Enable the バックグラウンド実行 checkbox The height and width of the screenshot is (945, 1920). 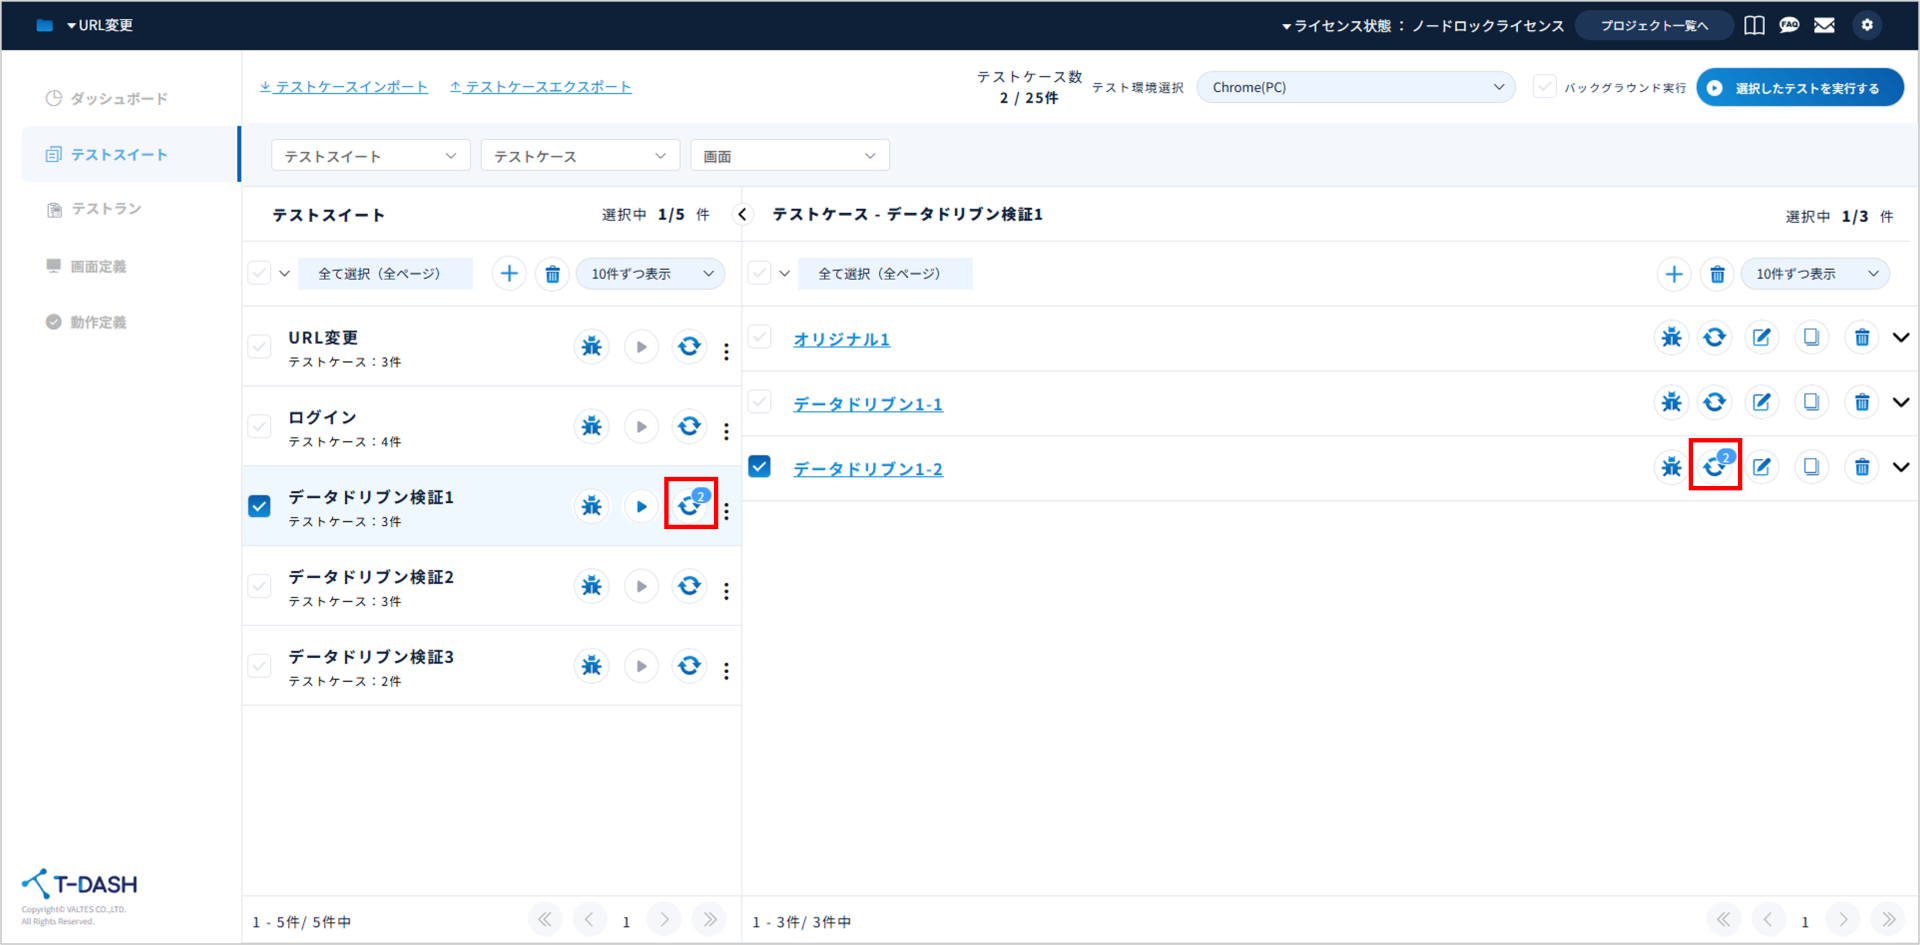tap(1545, 87)
